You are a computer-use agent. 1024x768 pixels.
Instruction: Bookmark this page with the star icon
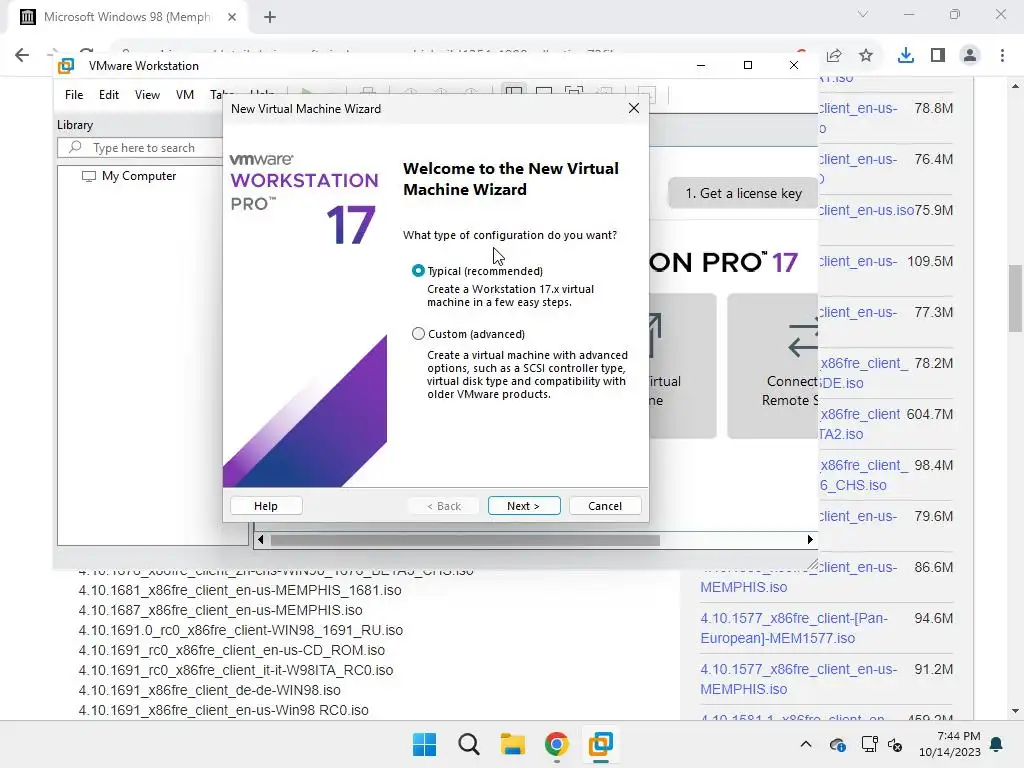pos(866,56)
